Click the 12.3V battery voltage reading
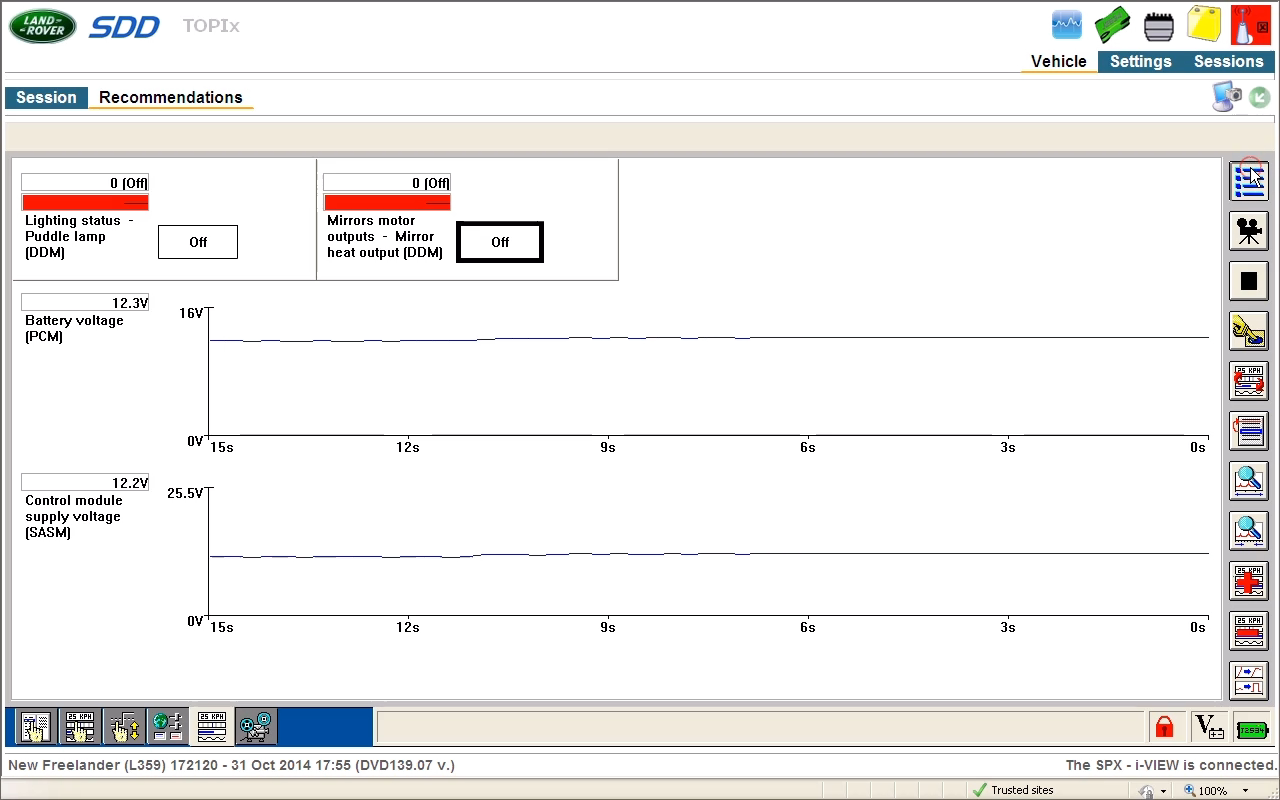 pos(85,303)
